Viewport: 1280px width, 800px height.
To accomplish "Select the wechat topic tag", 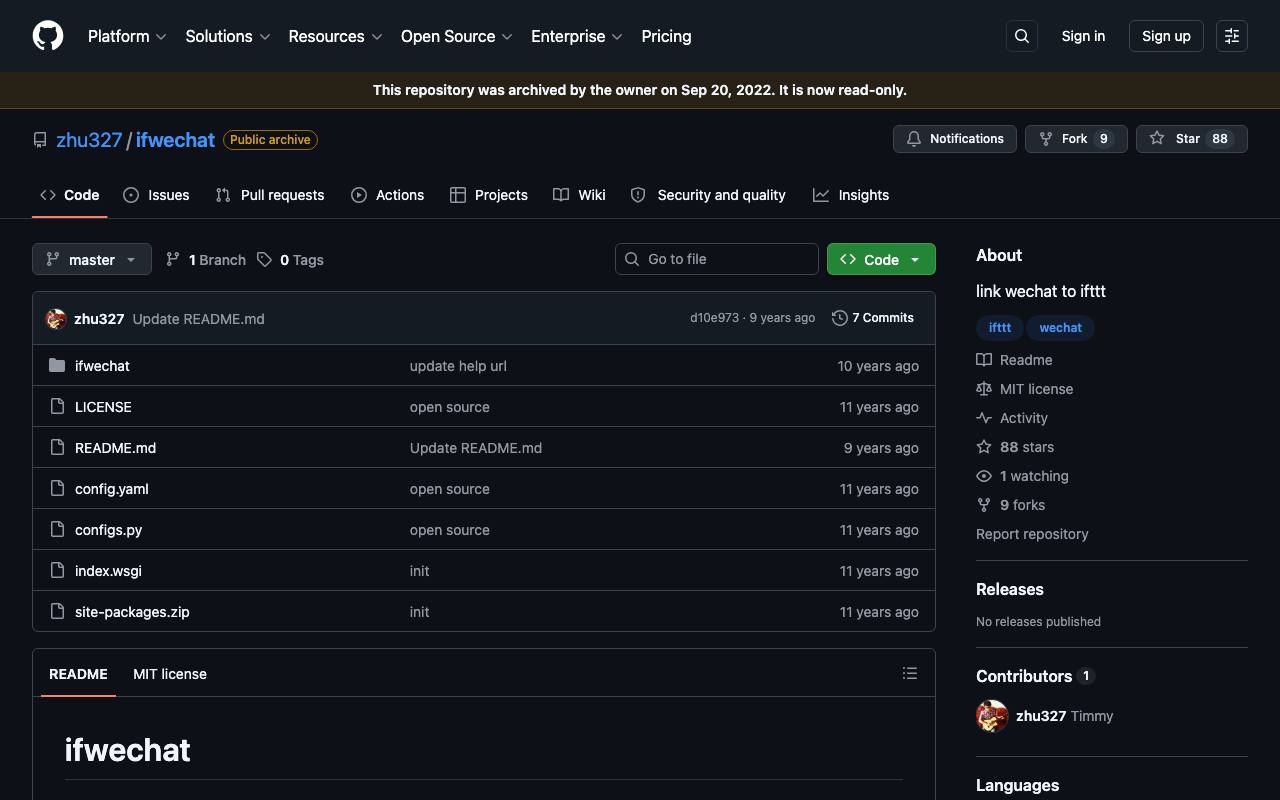I will tap(1060, 328).
